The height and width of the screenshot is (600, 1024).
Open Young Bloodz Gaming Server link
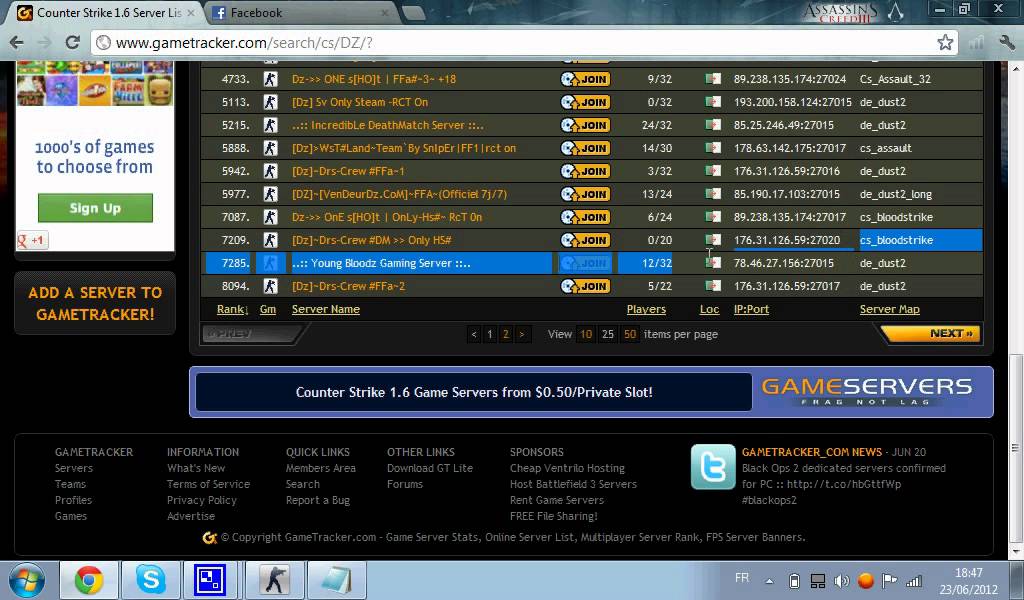(381, 263)
